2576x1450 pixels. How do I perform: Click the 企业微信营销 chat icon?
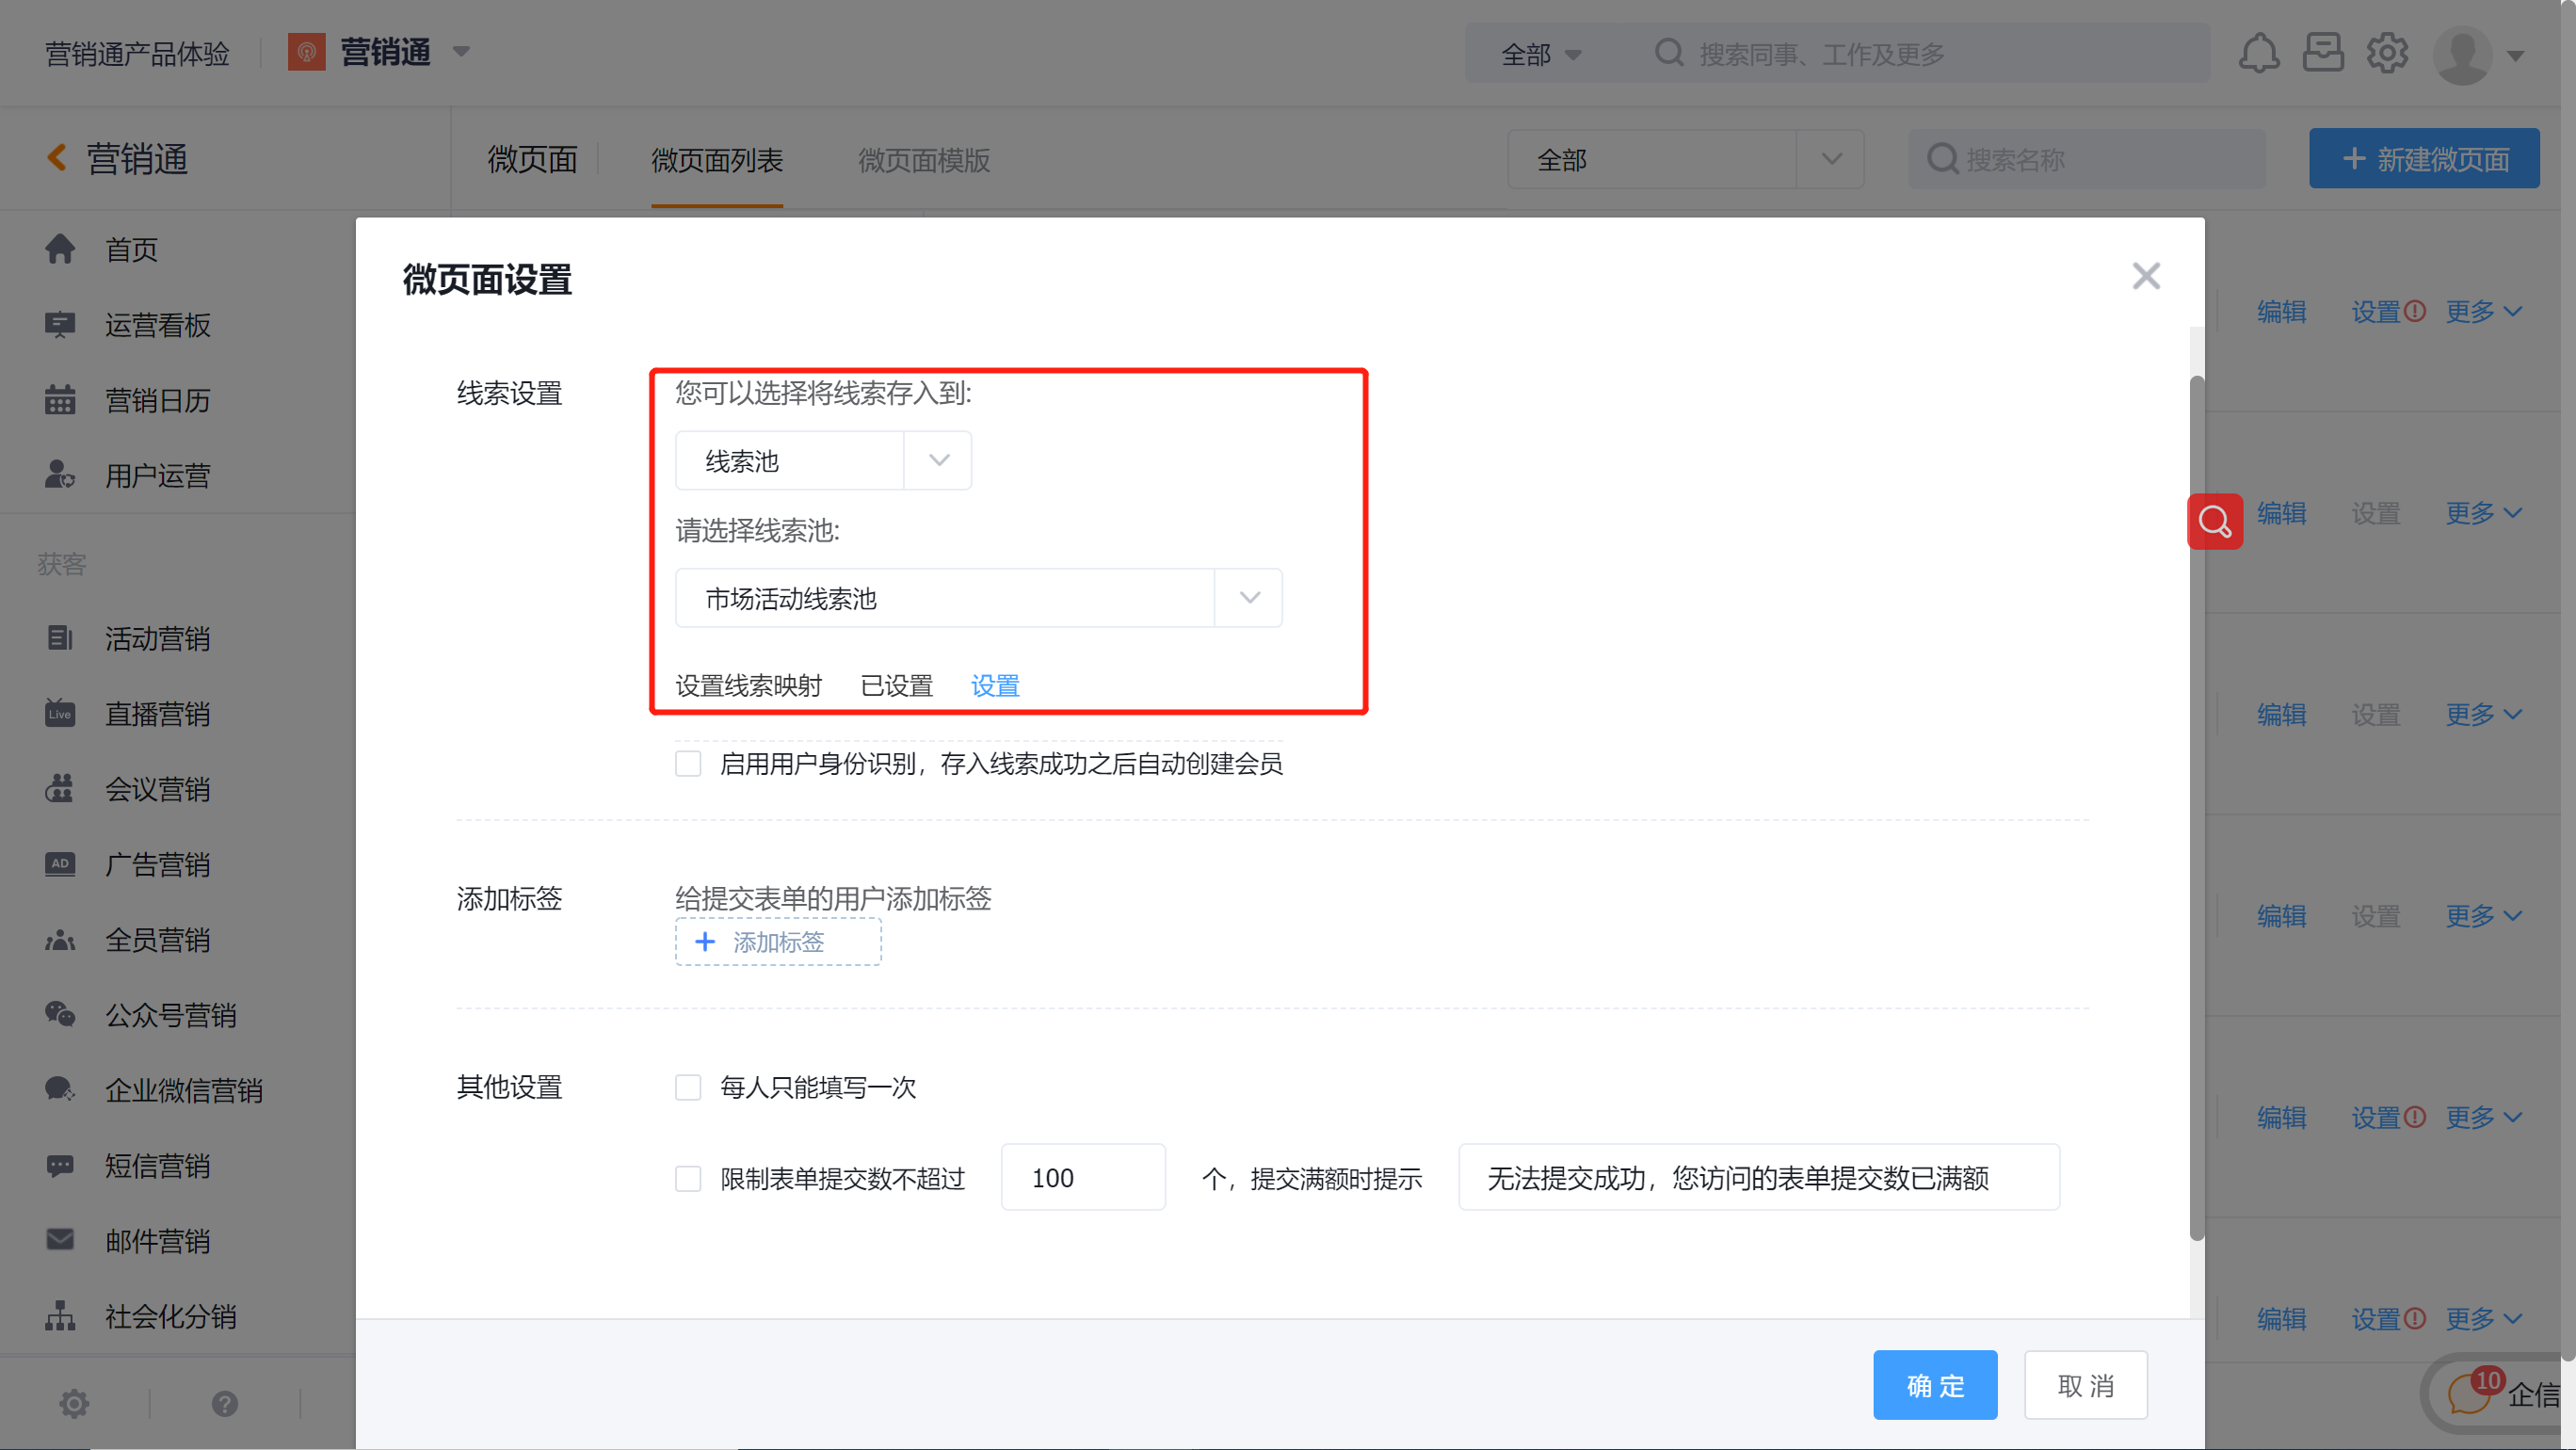[x=60, y=1089]
